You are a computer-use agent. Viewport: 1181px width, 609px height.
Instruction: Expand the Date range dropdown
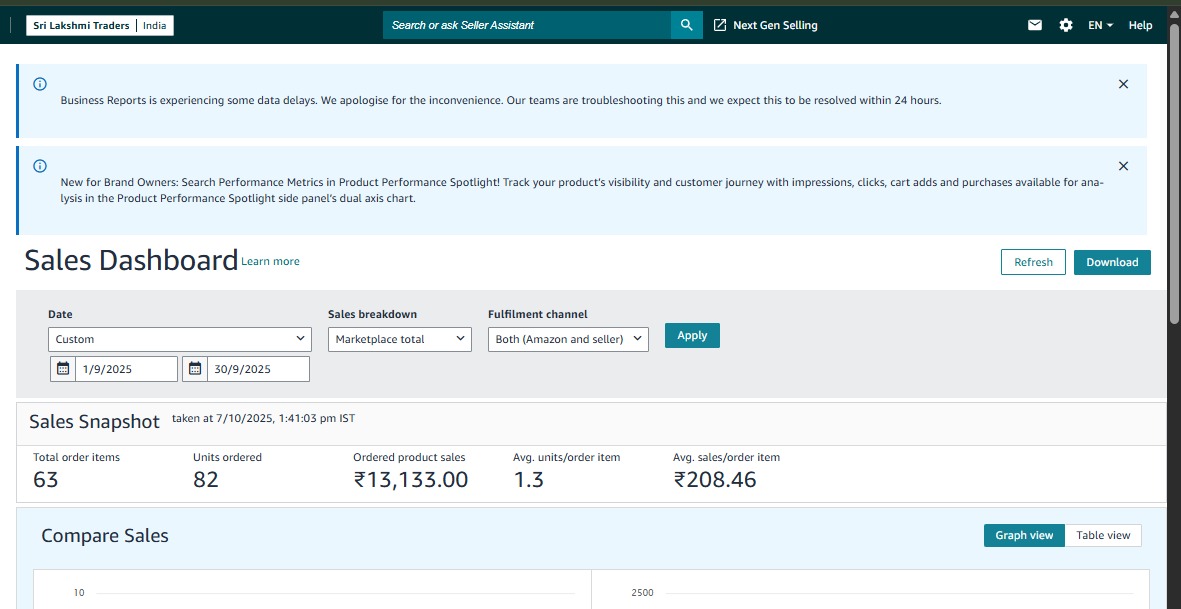(180, 339)
